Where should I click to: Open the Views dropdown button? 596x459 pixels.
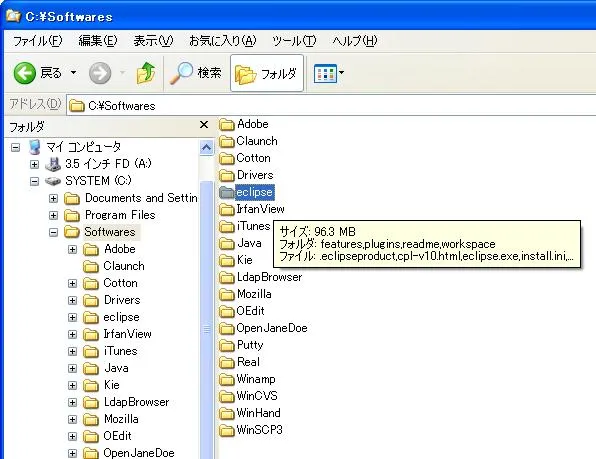(329, 73)
